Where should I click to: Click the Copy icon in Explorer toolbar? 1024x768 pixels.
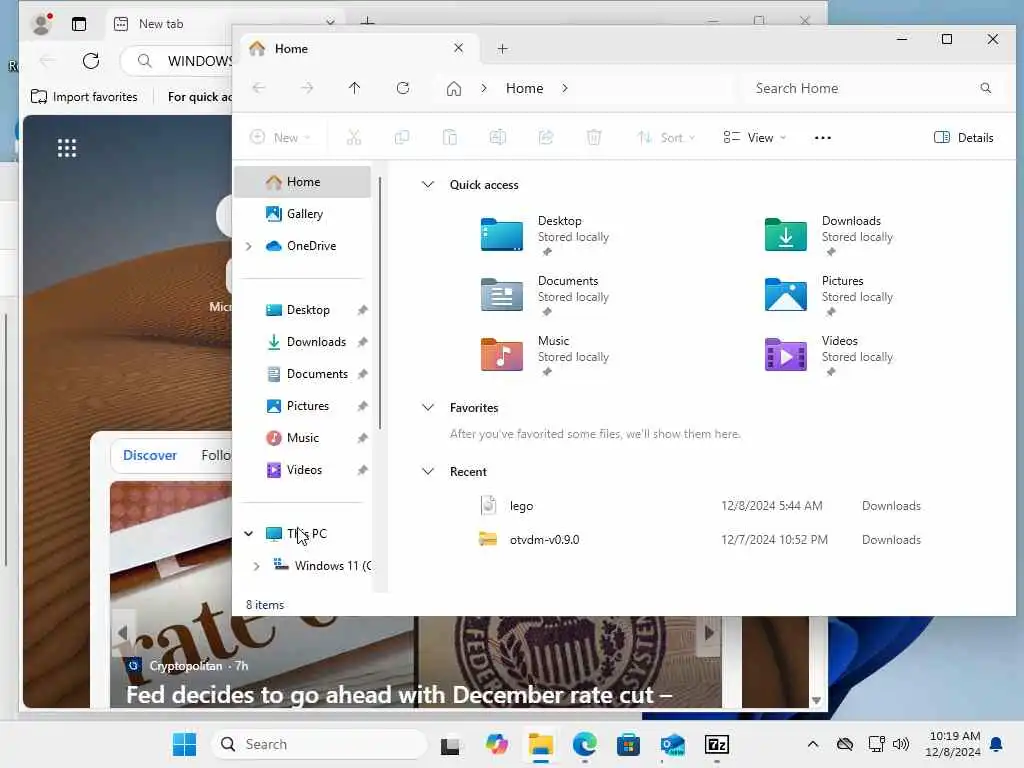tap(402, 137)
